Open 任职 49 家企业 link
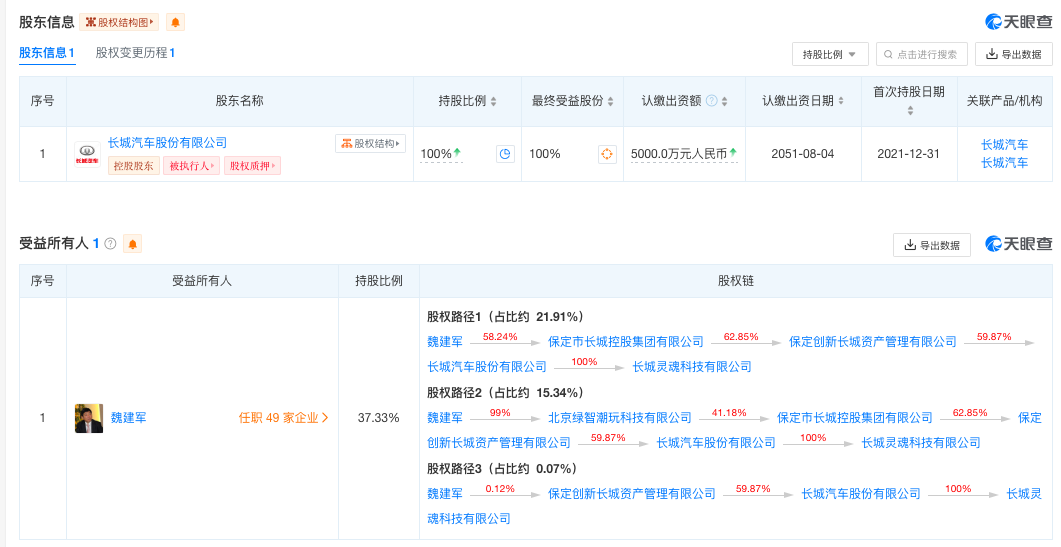 284,418
